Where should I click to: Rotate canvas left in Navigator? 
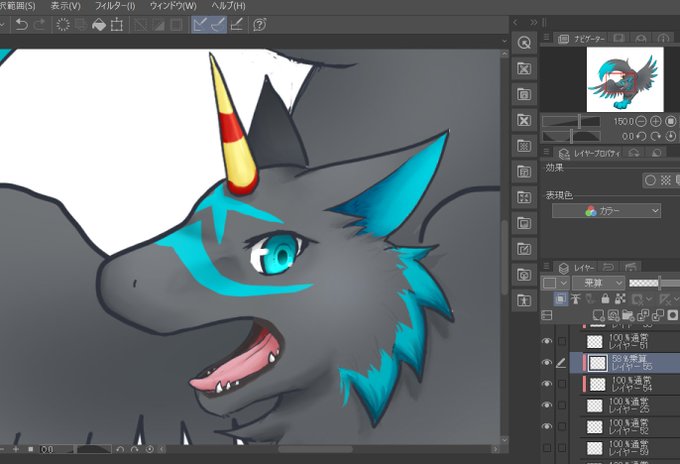641,137
